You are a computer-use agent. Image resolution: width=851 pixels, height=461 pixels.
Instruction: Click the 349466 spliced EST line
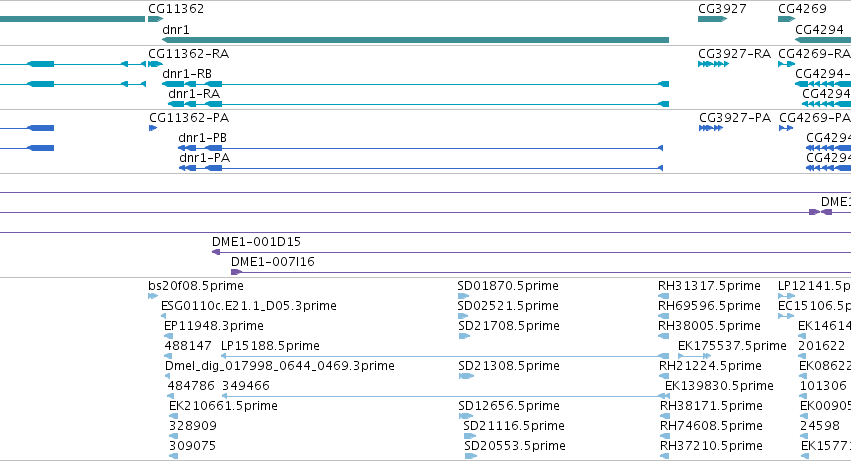point(445,396)
